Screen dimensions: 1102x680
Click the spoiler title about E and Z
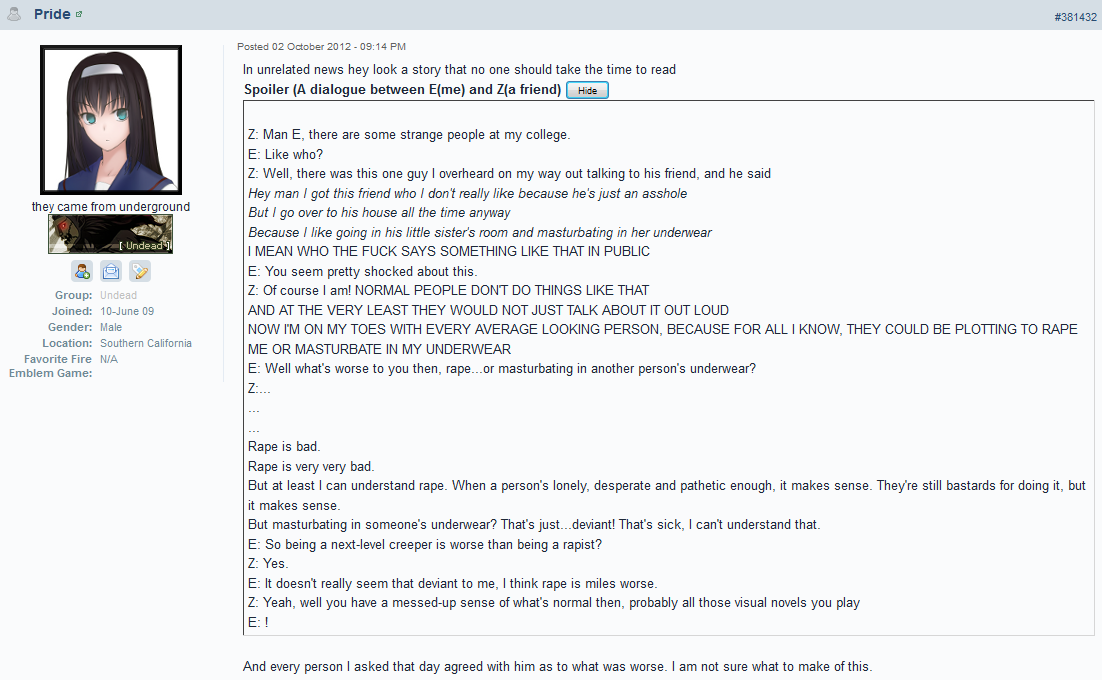(402, 89)
